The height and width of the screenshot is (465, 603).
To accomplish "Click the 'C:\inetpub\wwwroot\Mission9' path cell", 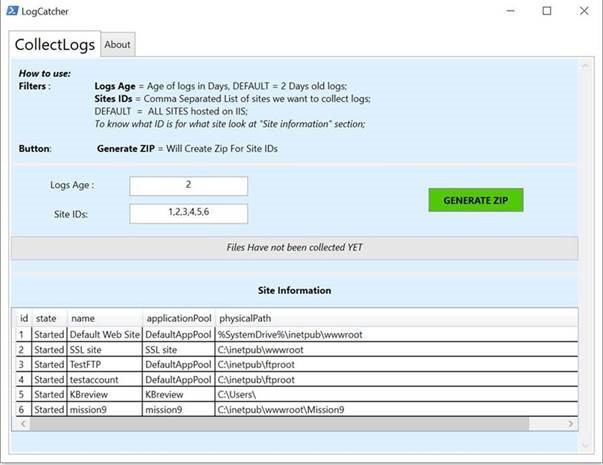I will point(396,410).
